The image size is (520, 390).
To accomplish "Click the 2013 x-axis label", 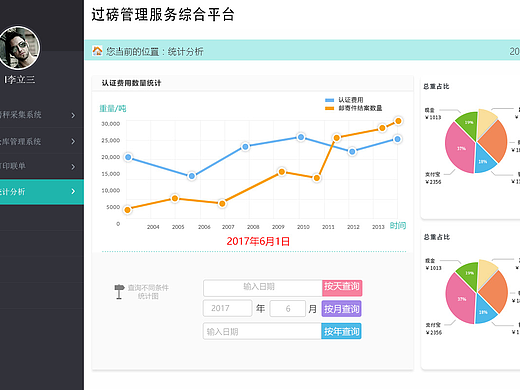I will tap(378, 227).
